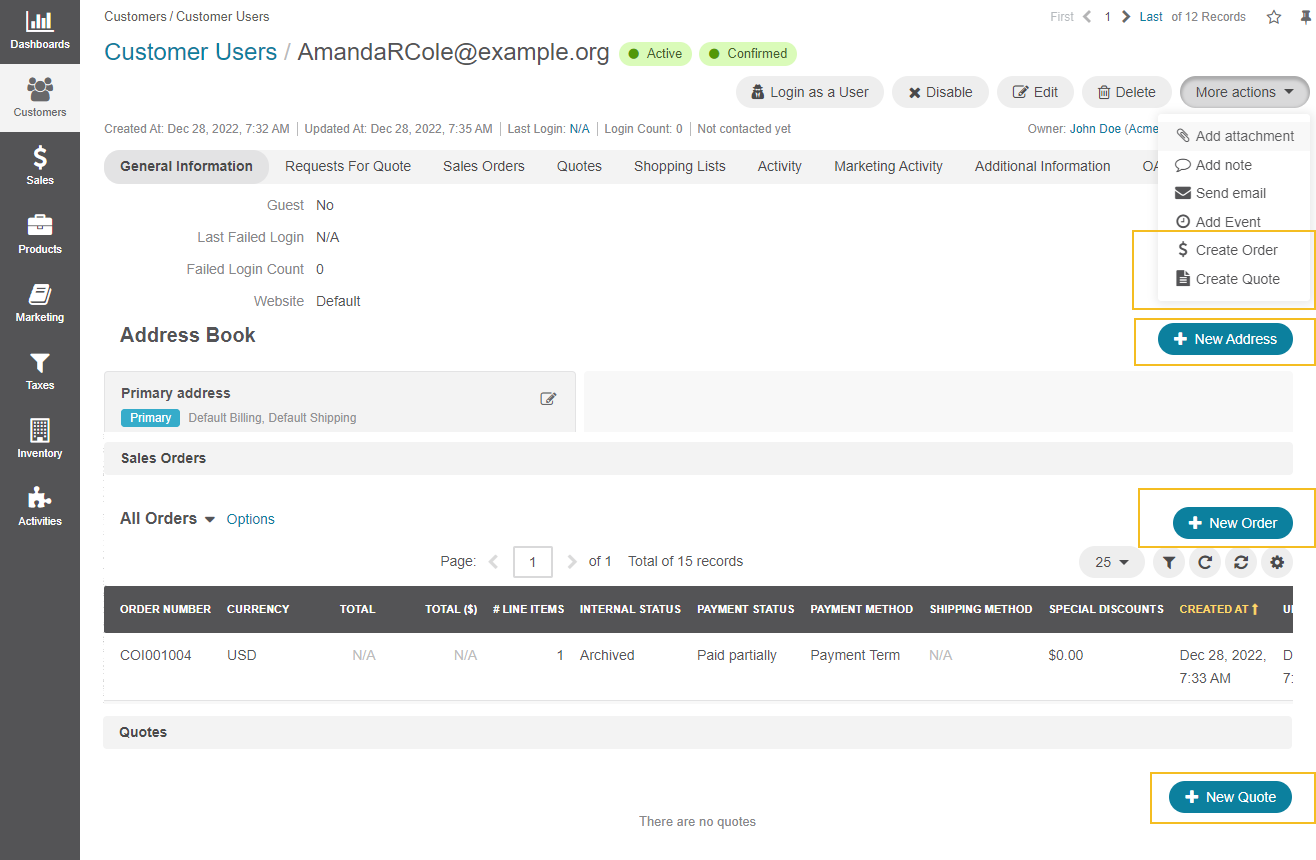Viewport: 1316px width, 860px height.
Task: Switch to the Quotes tab
Action: tap(579, 167)
